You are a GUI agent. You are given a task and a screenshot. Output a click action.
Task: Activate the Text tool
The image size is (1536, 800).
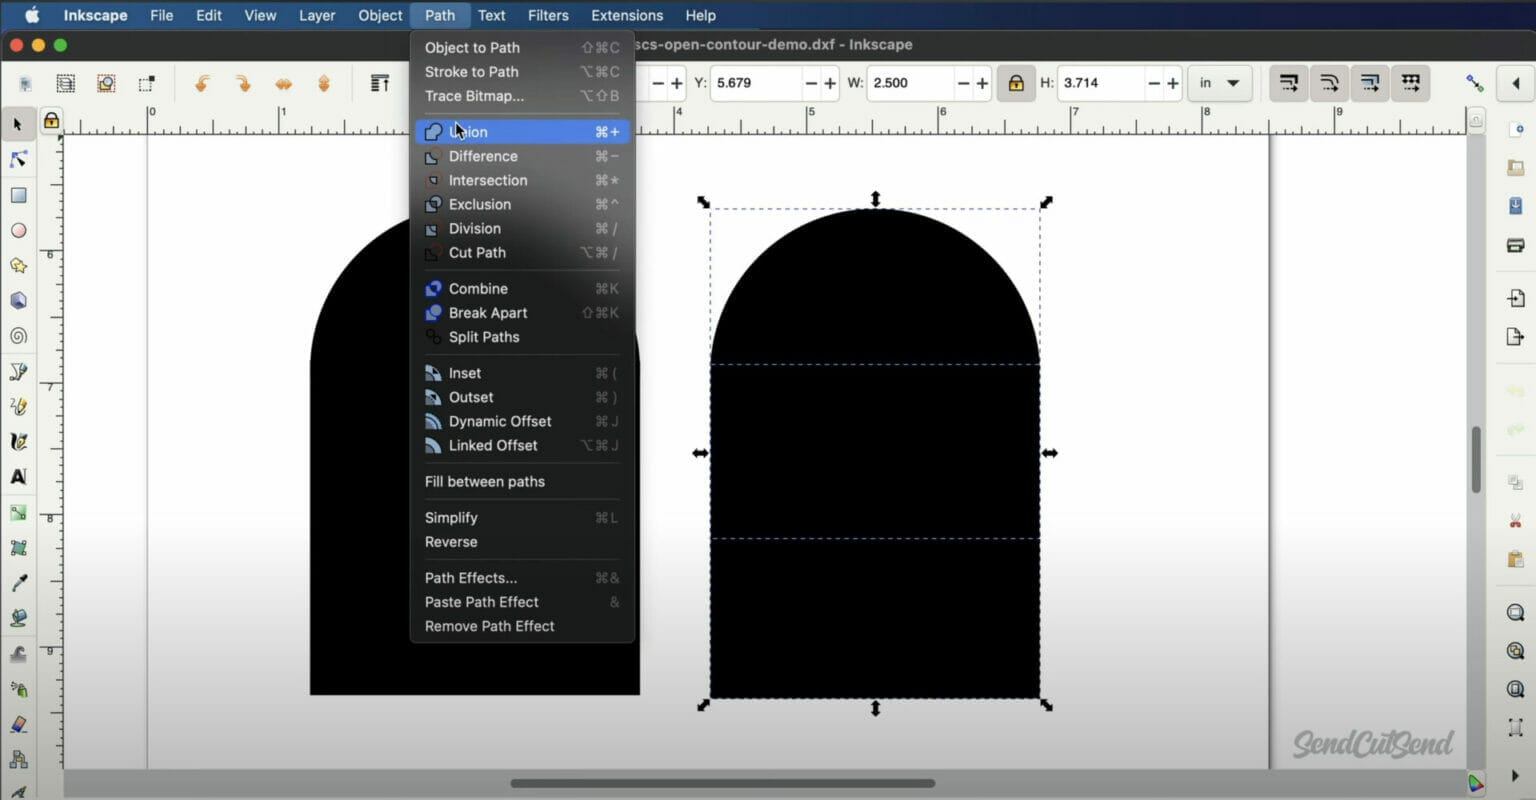tap(18, 476)
